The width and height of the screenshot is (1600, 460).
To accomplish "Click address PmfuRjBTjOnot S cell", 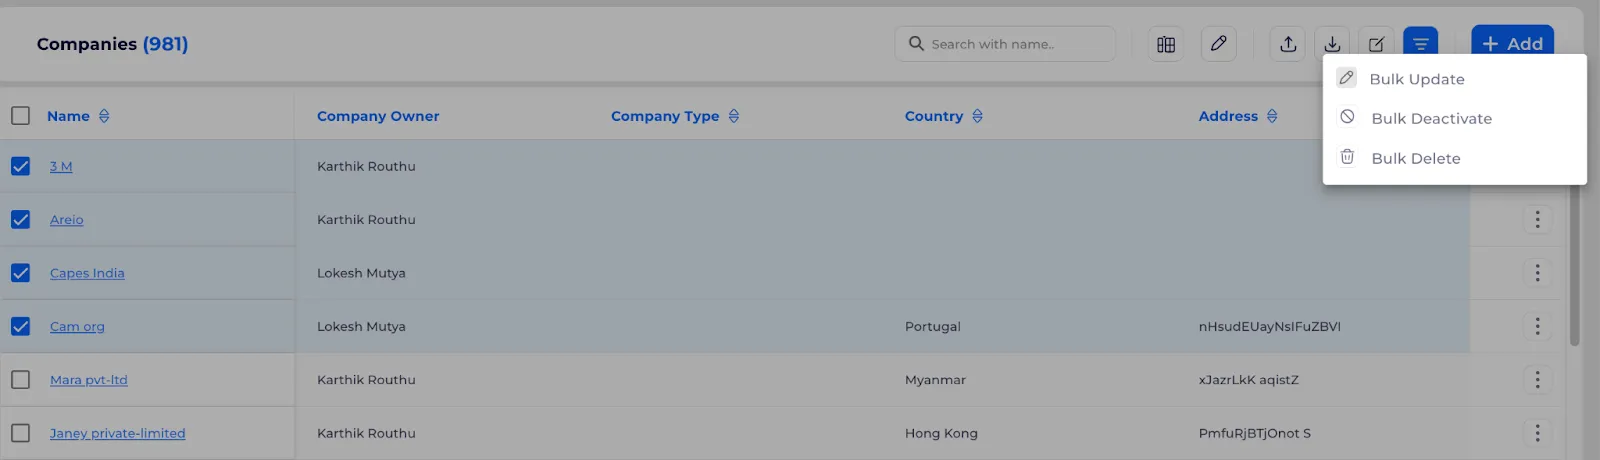I will (1255, 433).
